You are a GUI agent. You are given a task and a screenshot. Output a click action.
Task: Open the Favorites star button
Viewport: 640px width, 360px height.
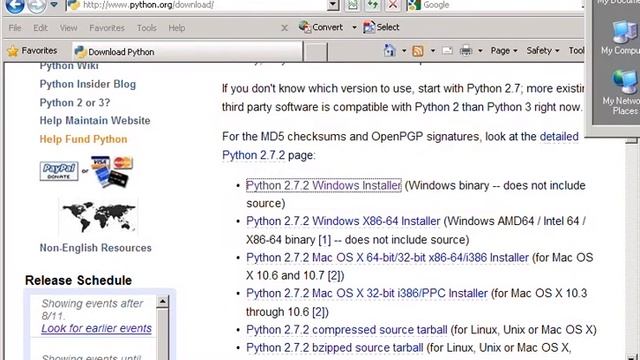32,51
